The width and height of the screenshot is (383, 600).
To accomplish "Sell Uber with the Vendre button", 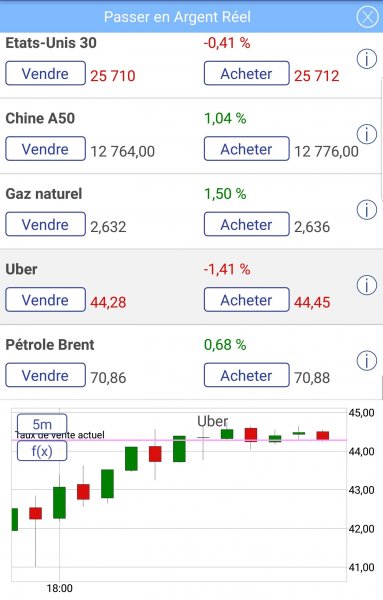I will (45, 299).
